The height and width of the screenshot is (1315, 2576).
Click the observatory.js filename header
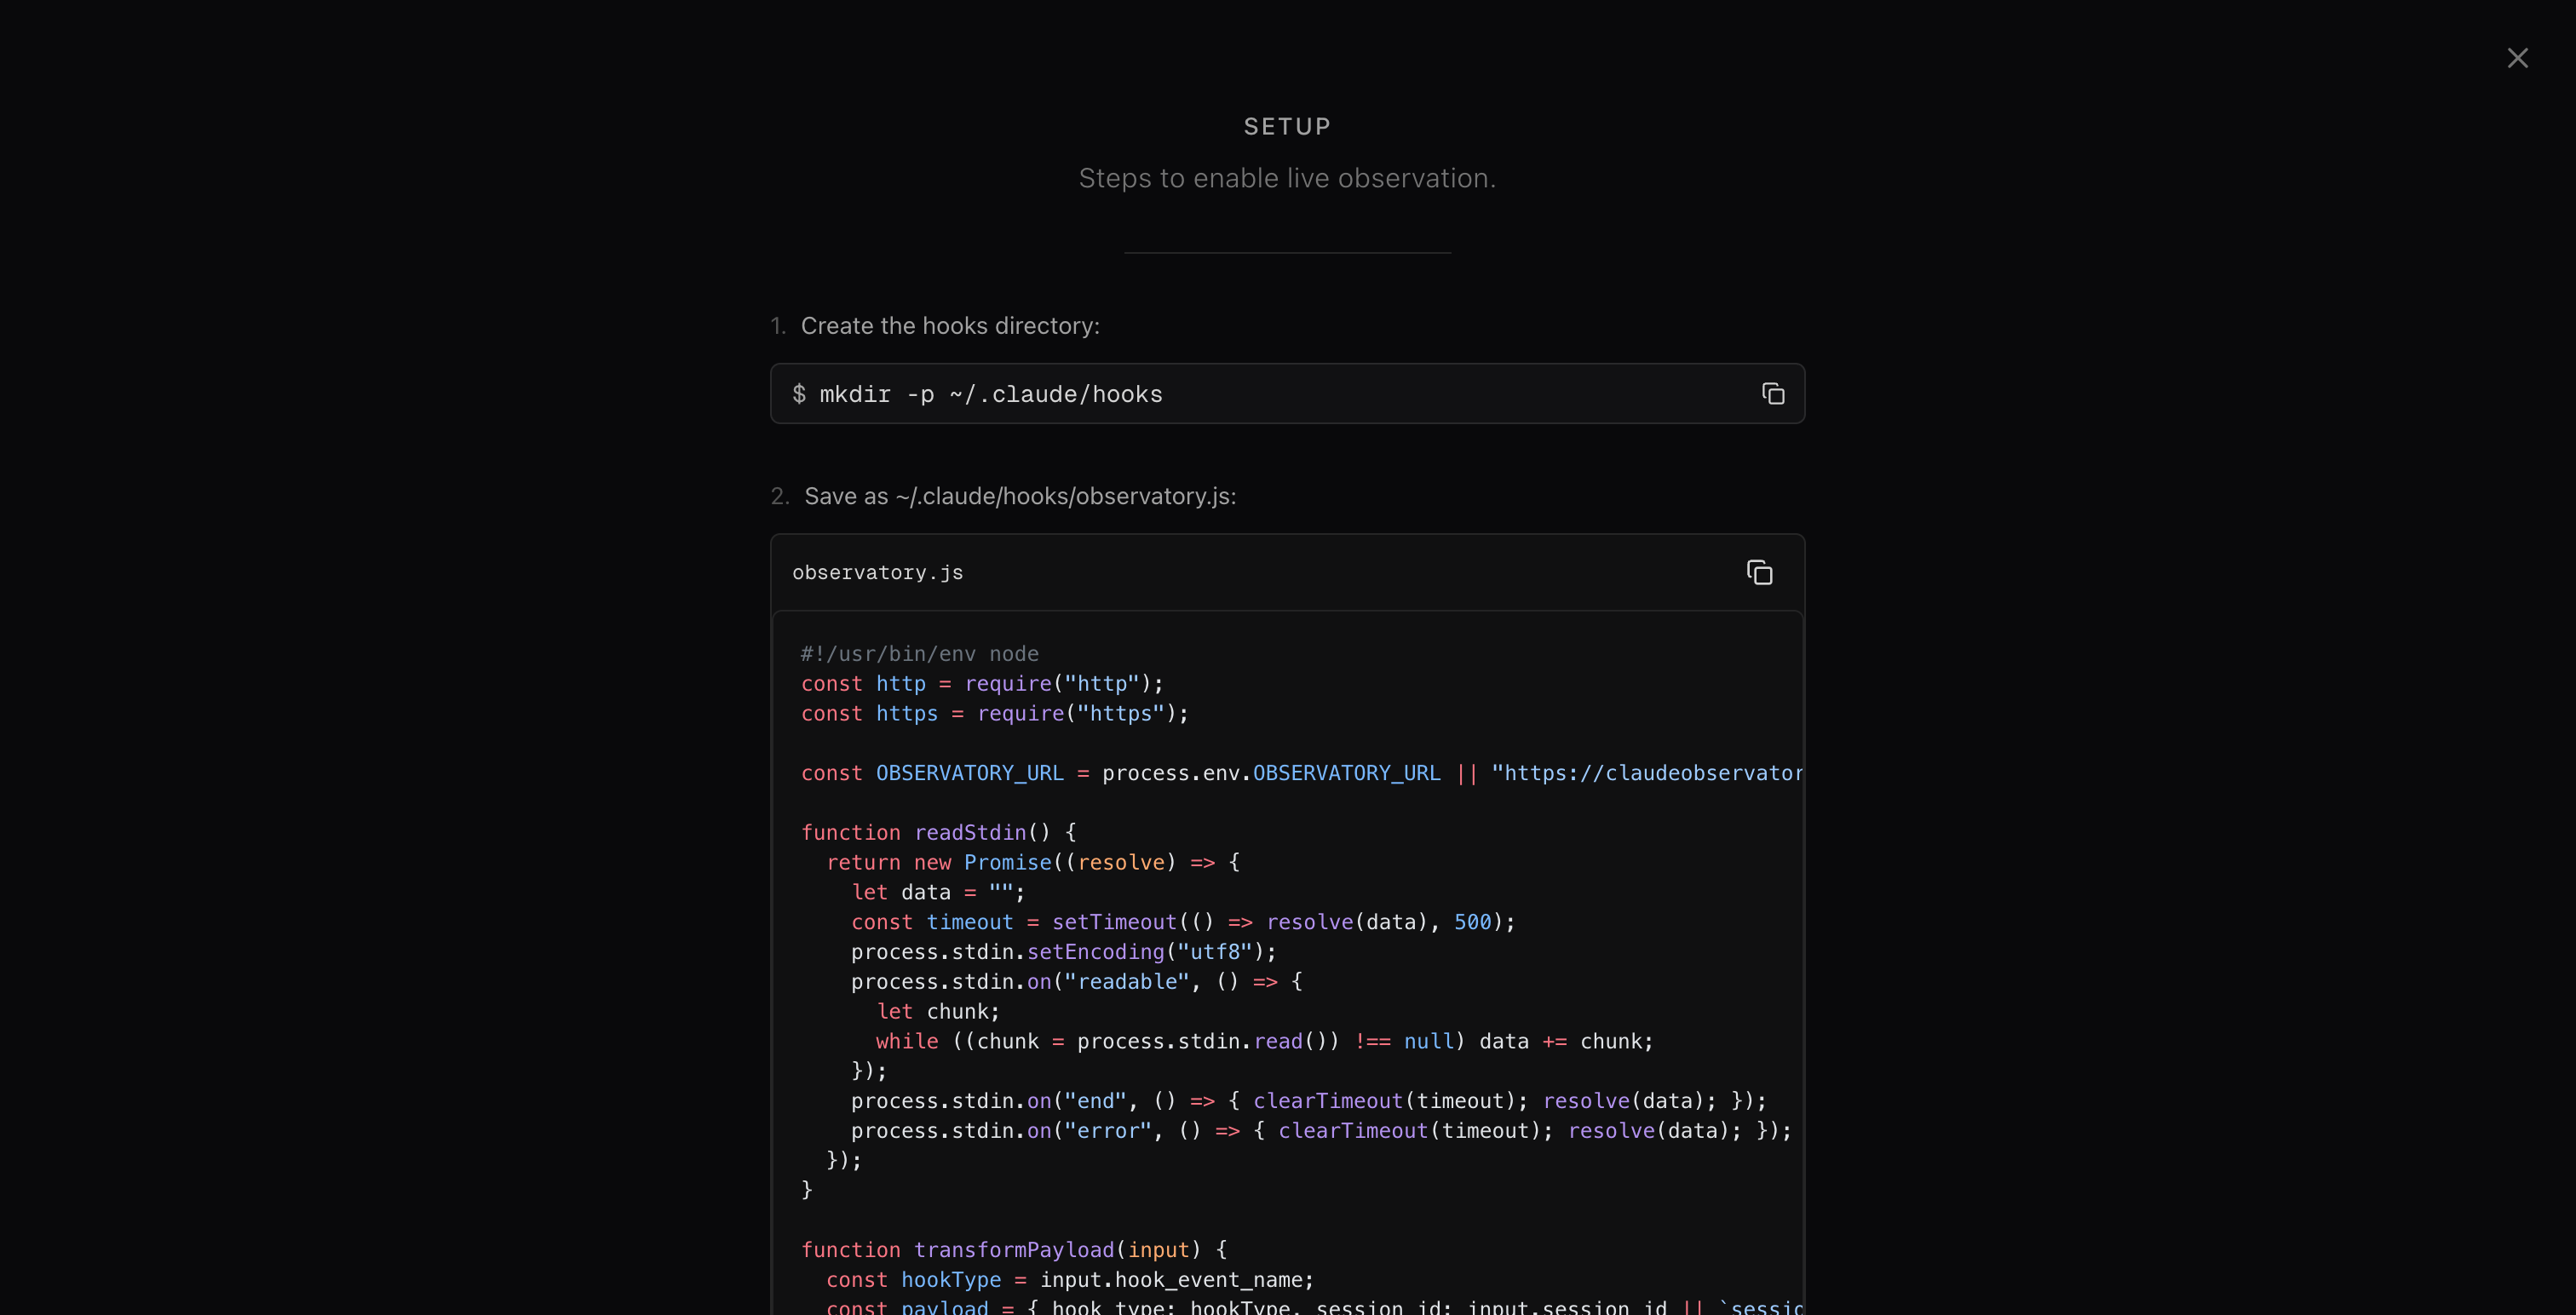(x=877, y=573)
